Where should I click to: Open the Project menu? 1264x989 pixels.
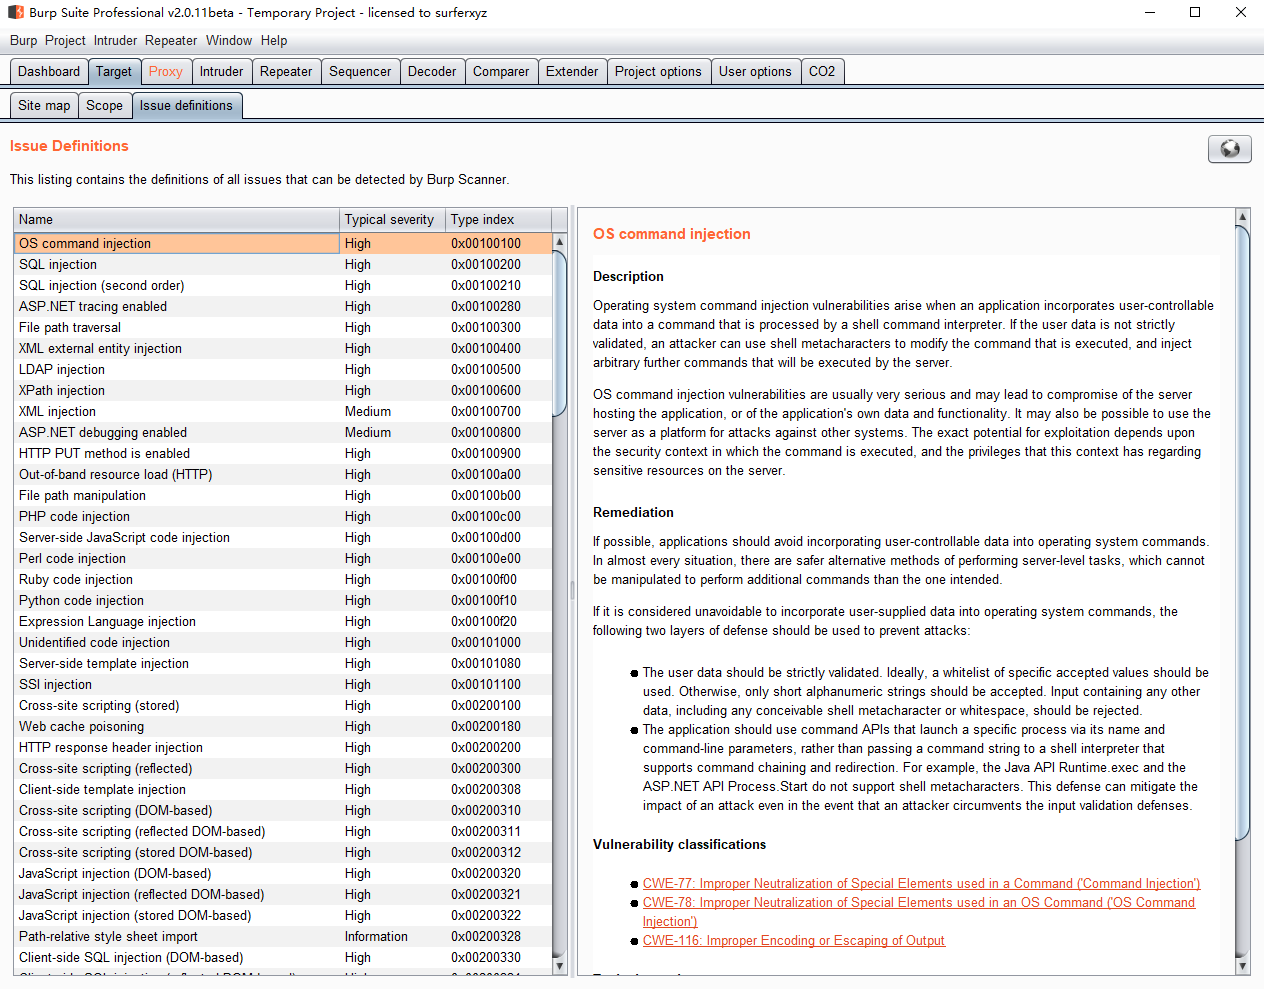(65, 41)
